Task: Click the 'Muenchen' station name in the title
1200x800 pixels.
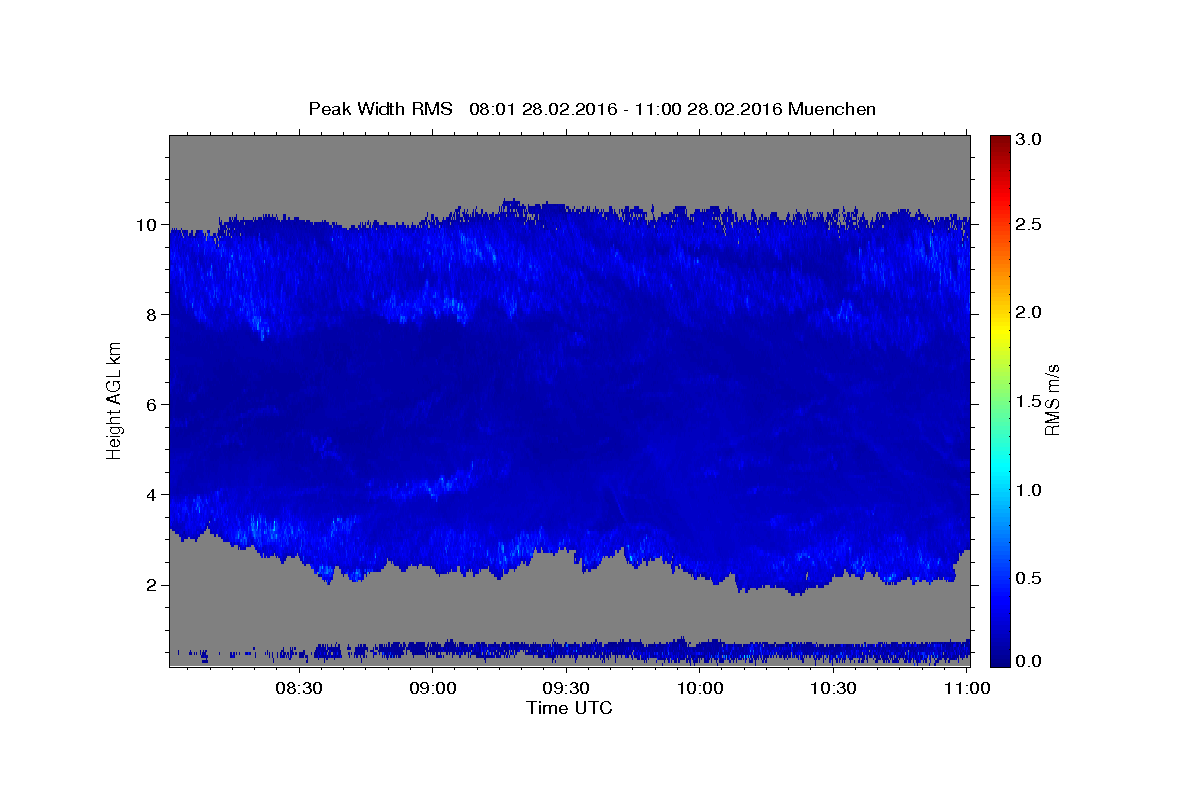Action: (x=832, y=109)
